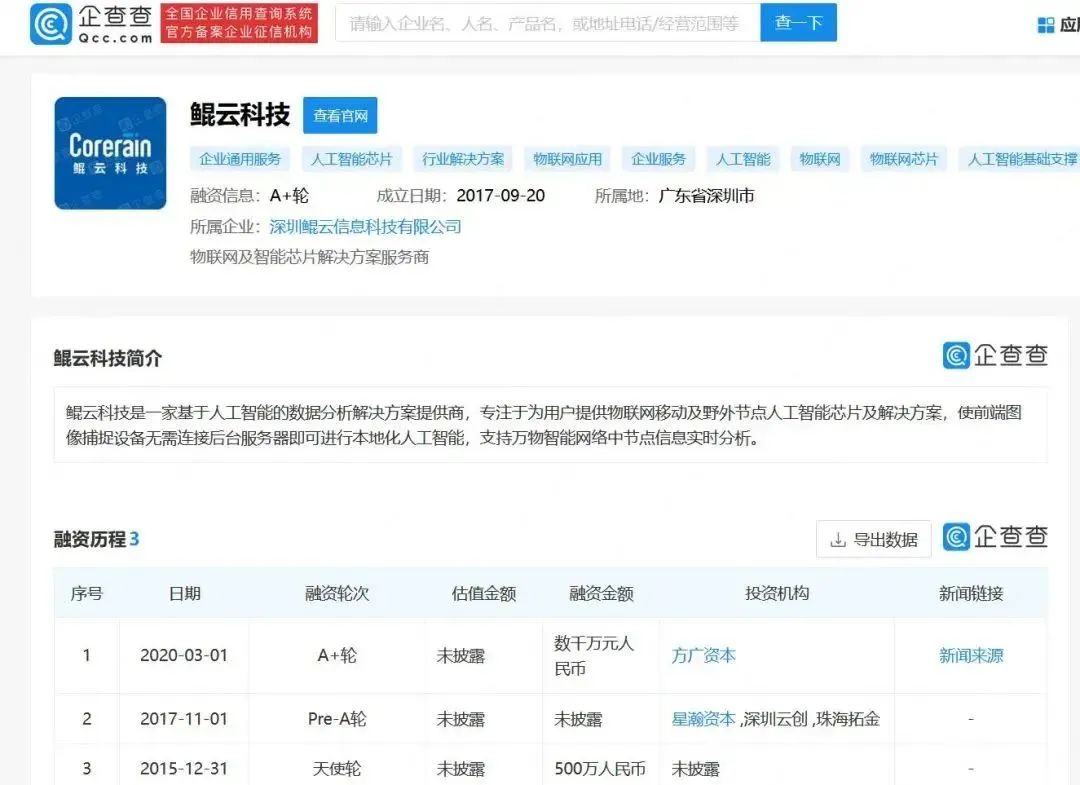Click the 企查查 watermark next to 导出数据

pos(995,538)
